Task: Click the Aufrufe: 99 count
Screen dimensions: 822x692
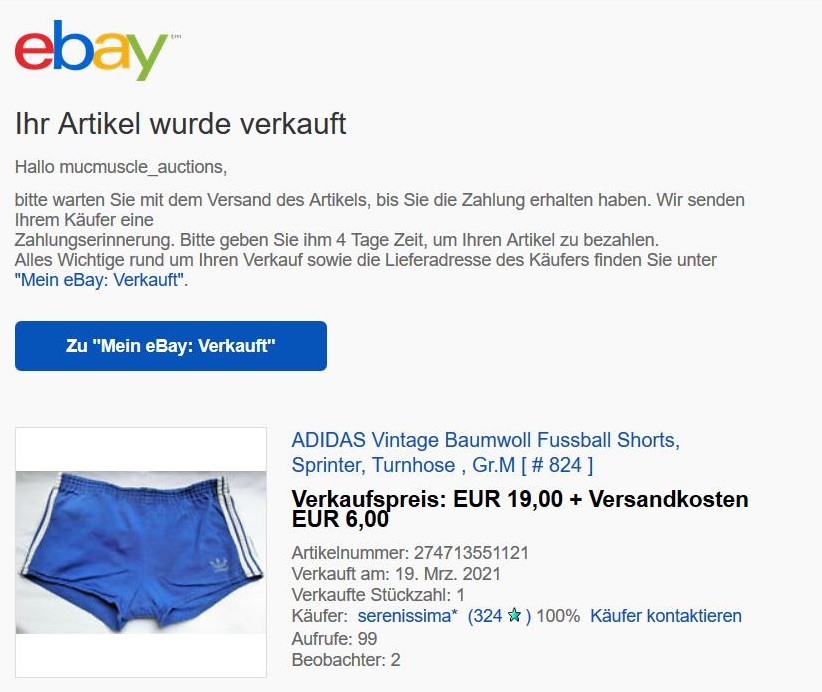Action: tap(334, 639)
